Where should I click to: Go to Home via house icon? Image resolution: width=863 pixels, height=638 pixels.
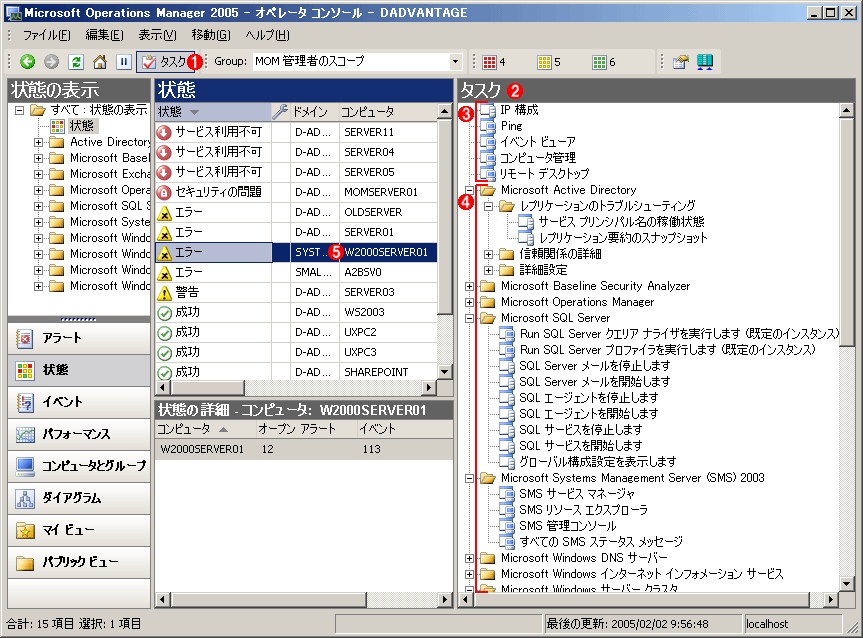pyautogui.click(x=100, y=62)
